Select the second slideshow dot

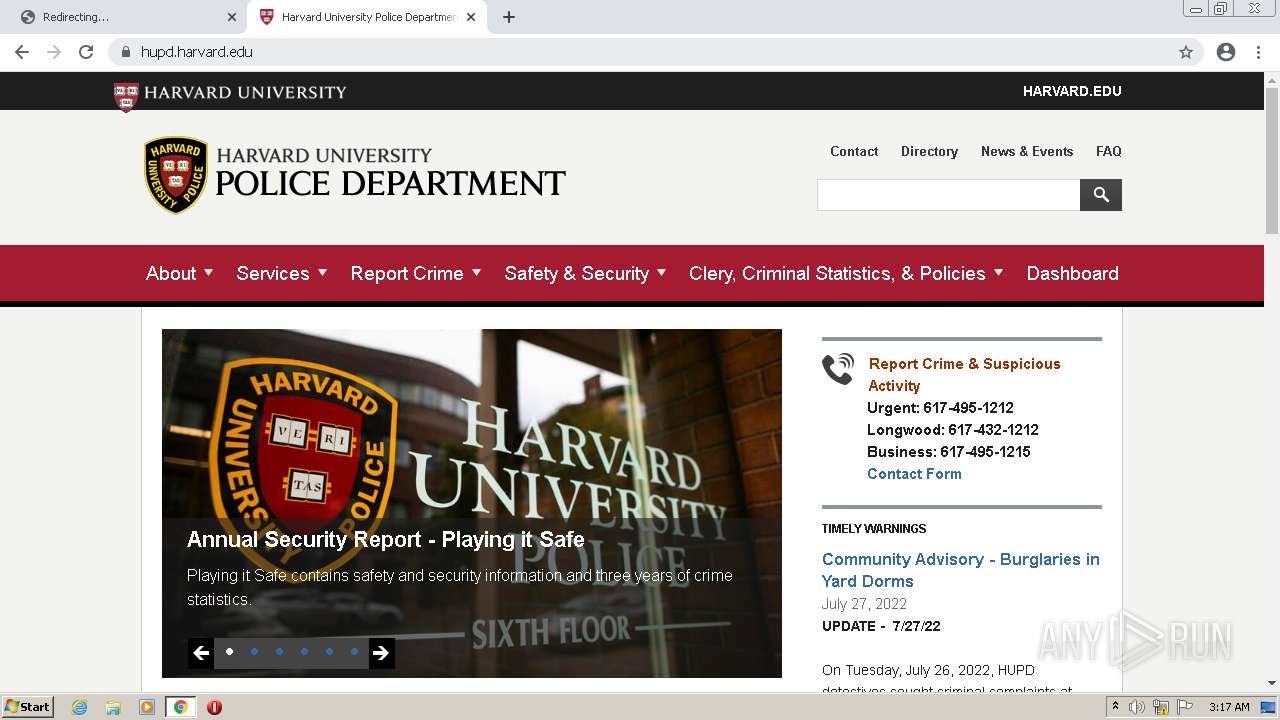[254, 651]
